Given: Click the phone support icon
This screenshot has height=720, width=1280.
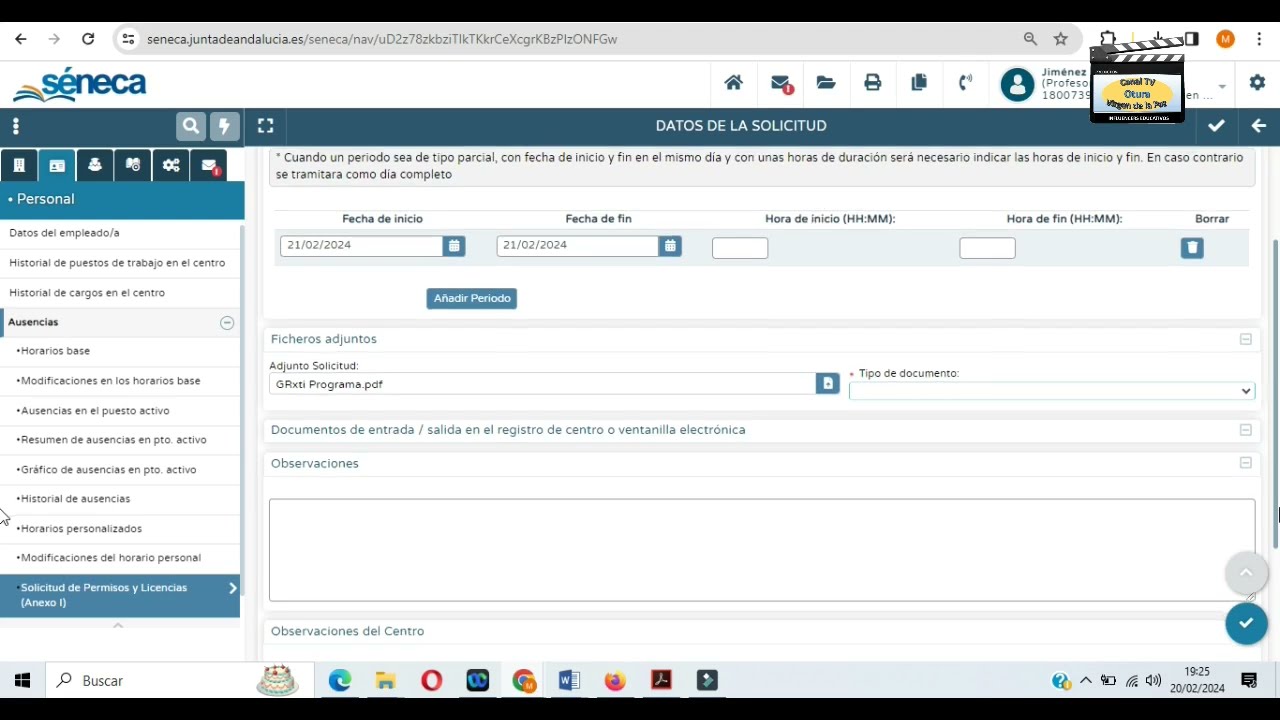Looking at the screenshot, I should coord(965,83).
